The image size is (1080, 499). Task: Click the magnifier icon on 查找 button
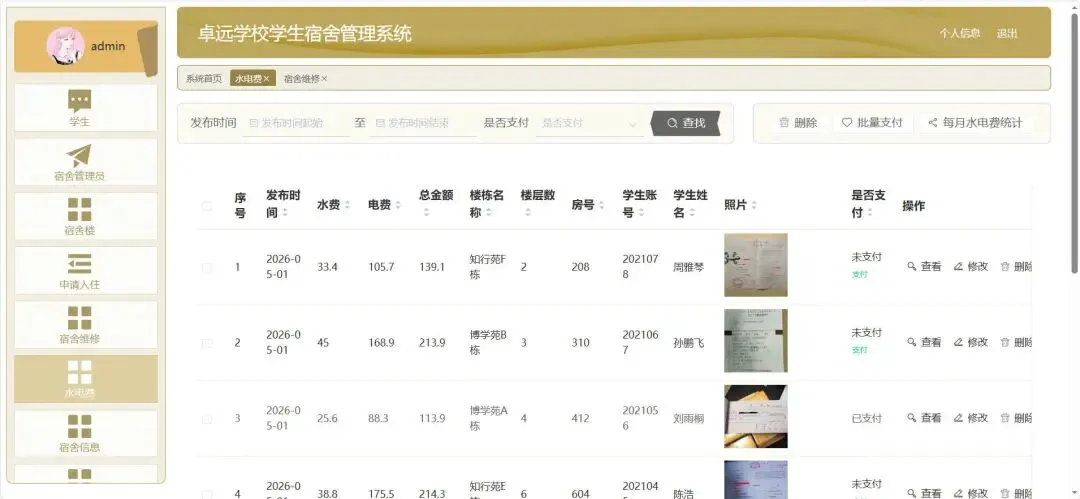pyautogui.click(x=672, y=123)
